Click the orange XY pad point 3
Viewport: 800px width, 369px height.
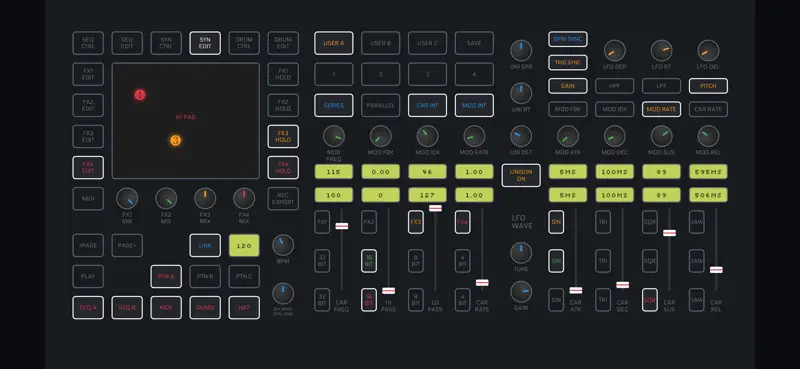(175, 140)
